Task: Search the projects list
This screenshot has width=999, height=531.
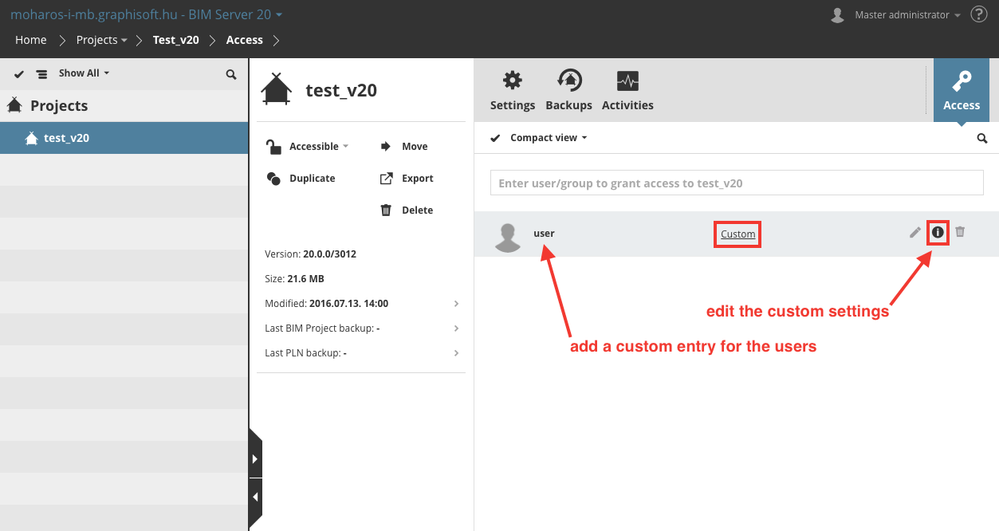Action: click(231, 75)
